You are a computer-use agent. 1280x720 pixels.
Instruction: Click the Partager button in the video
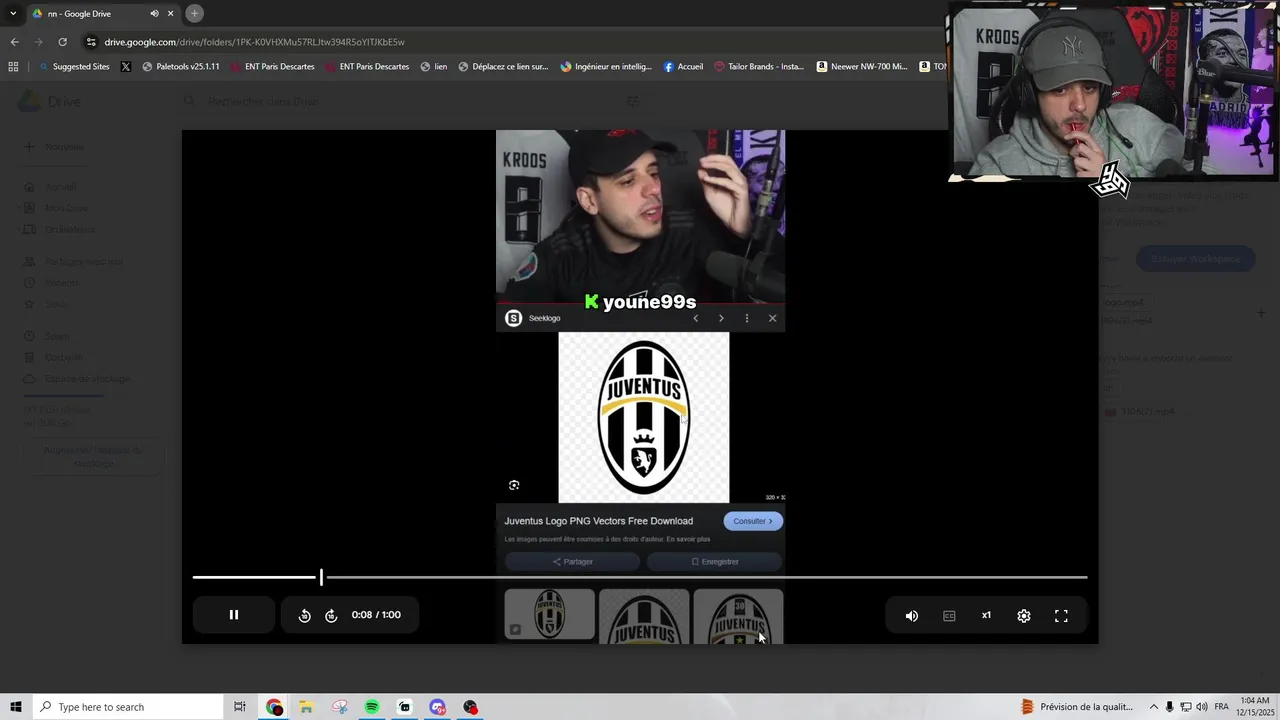pos(572,562)
